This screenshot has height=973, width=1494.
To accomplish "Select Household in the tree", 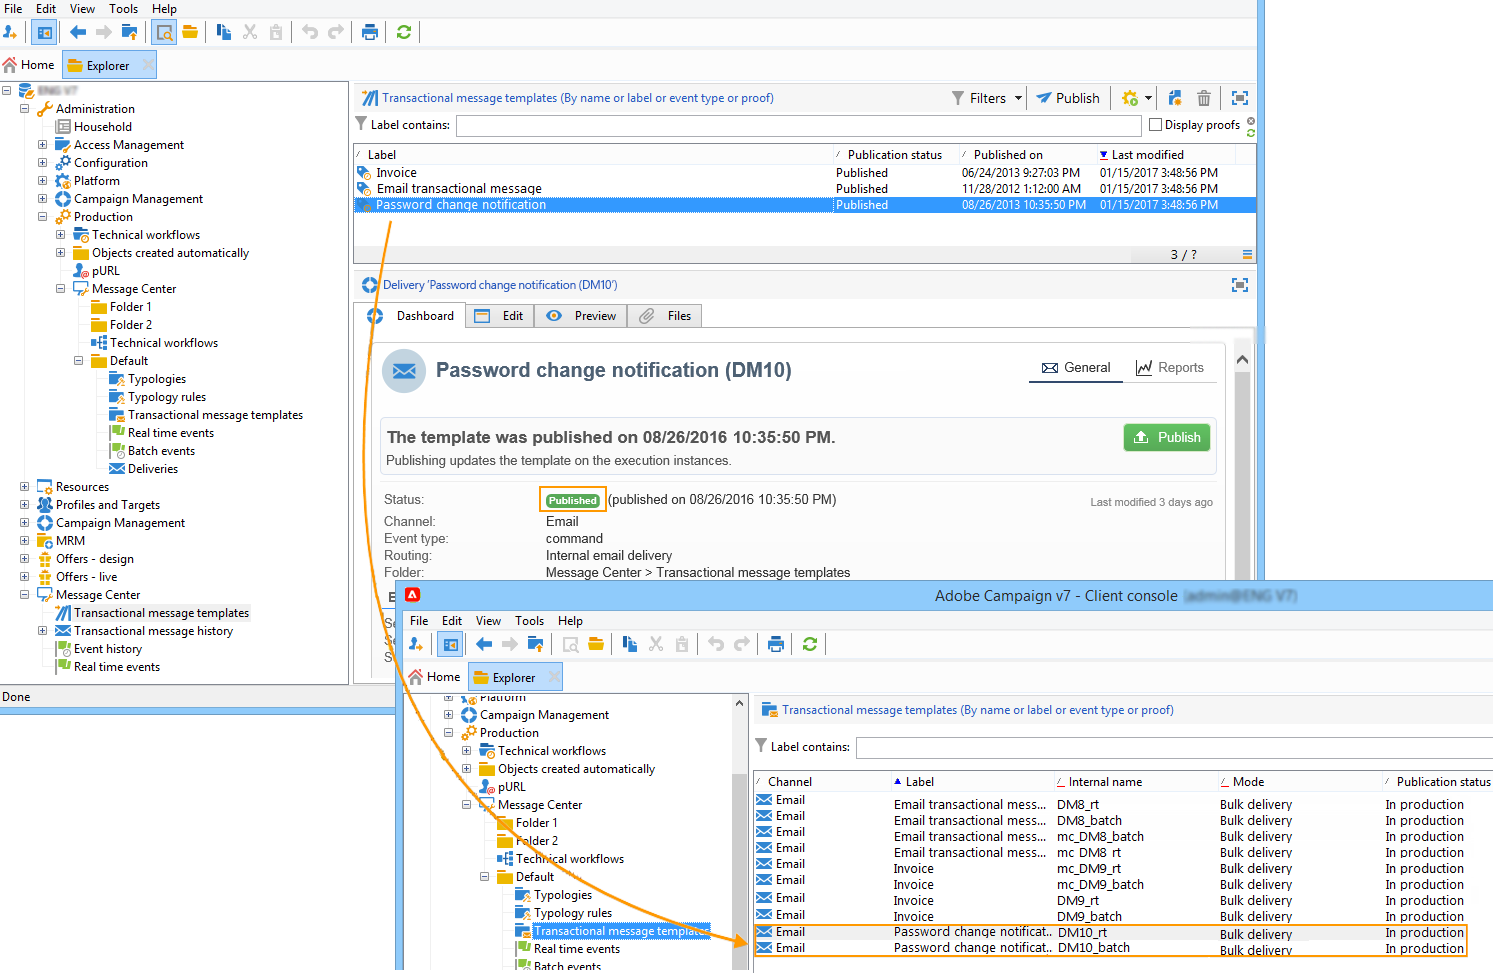I will (102, 127).
